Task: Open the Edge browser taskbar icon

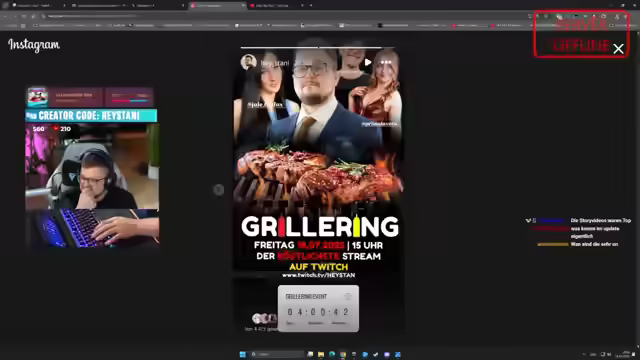Action: coord(332,354)
